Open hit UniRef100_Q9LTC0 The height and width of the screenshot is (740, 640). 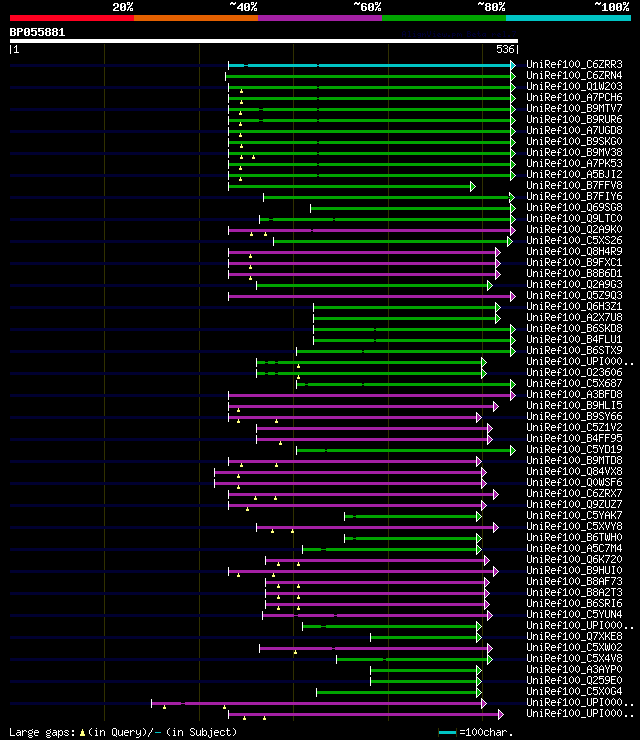click(x=574, y=219)
